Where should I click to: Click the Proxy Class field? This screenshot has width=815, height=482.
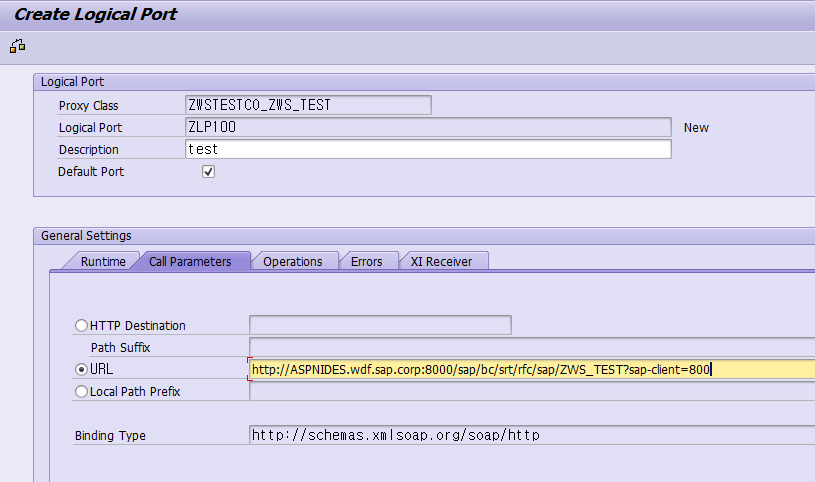[x=308, y=105]
